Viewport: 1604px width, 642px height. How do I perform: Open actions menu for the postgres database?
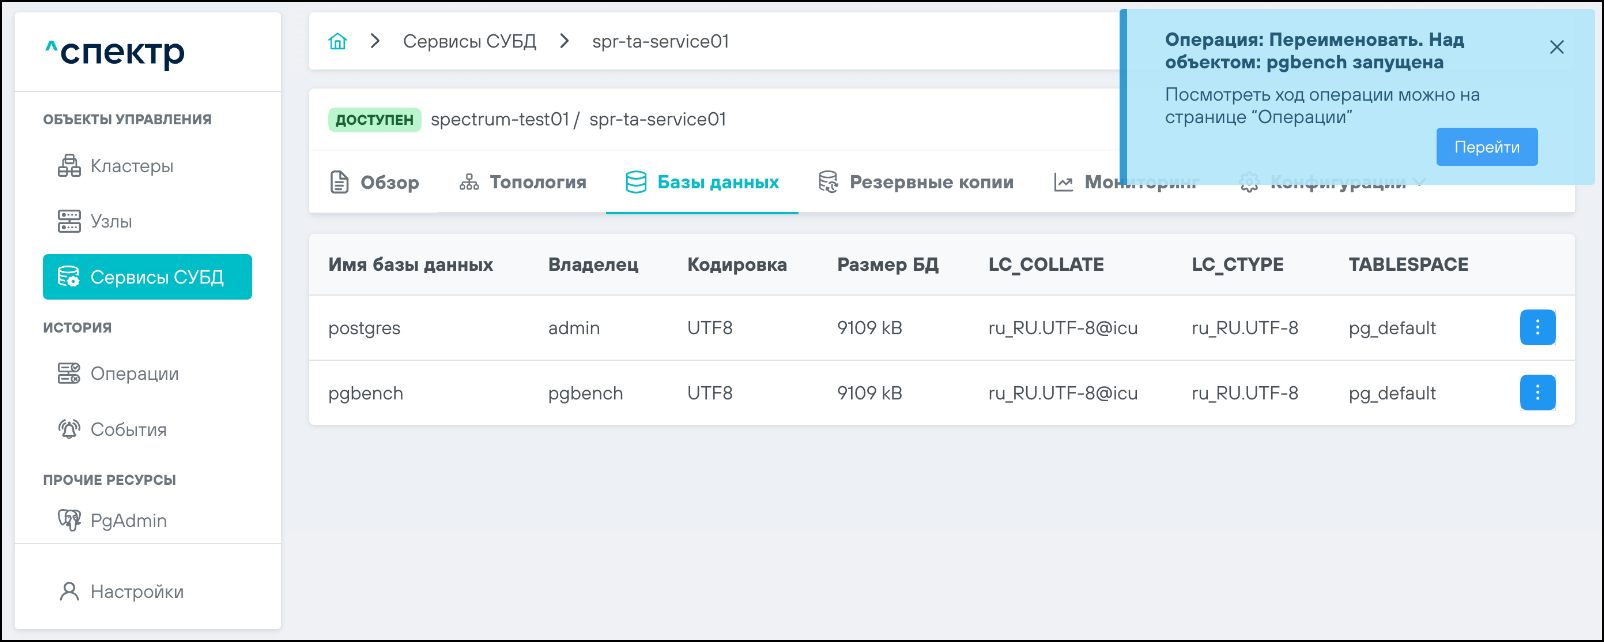point(1537,328)
